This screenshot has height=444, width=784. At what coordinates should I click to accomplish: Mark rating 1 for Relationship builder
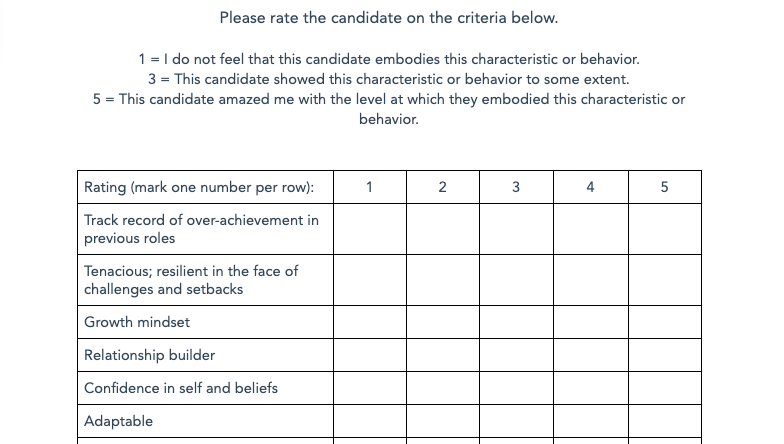point(370,355)
